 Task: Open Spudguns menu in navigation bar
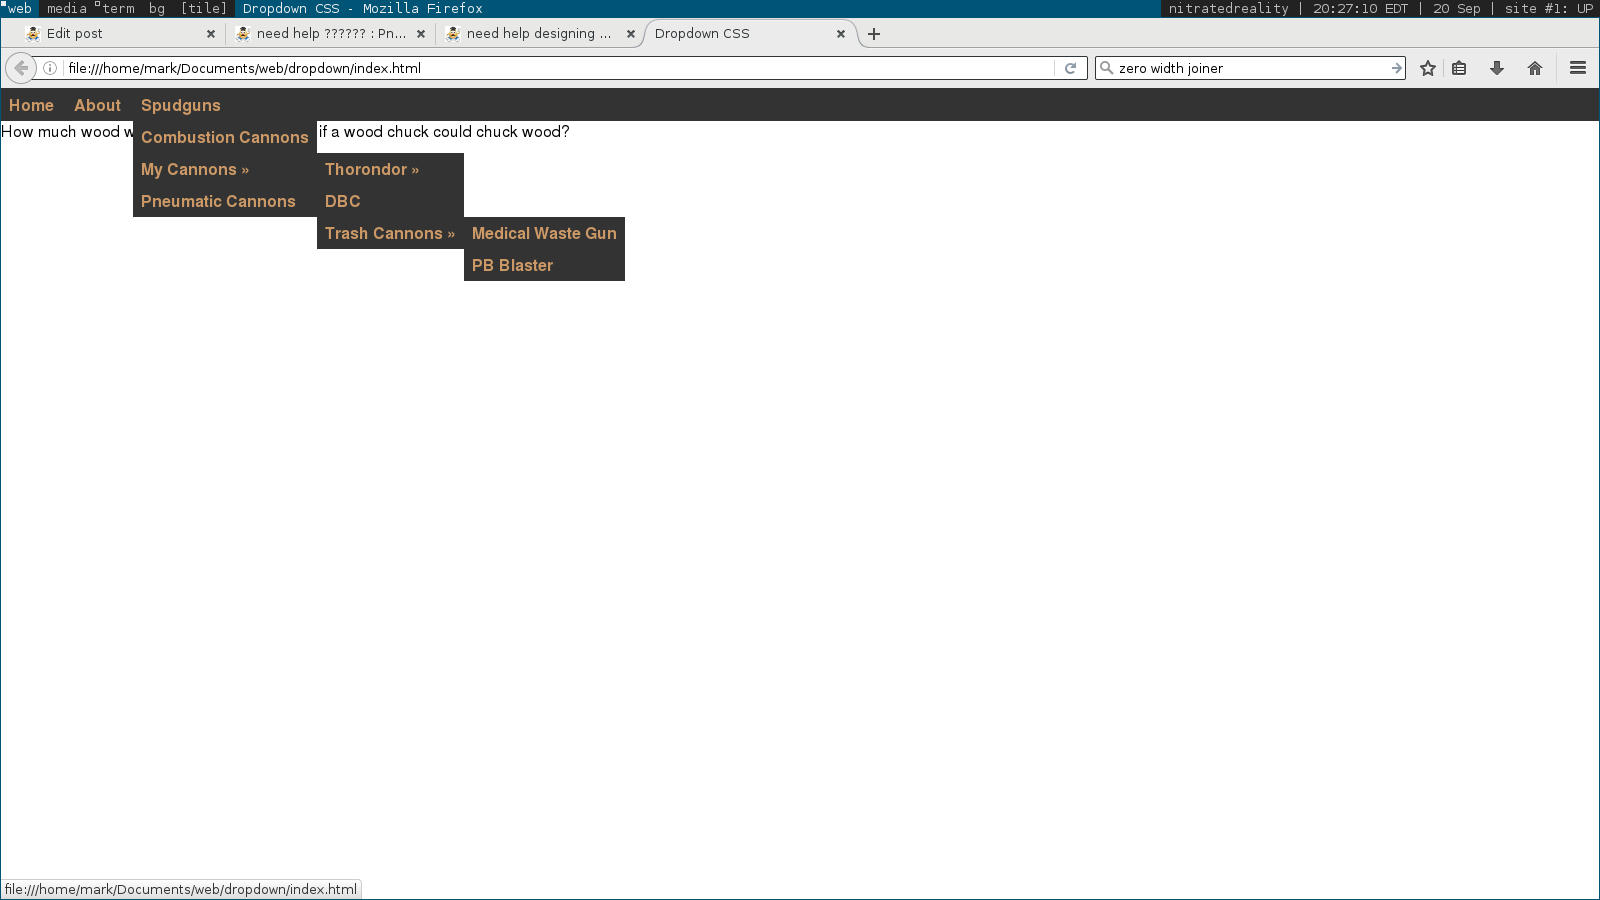click(180, 106)
